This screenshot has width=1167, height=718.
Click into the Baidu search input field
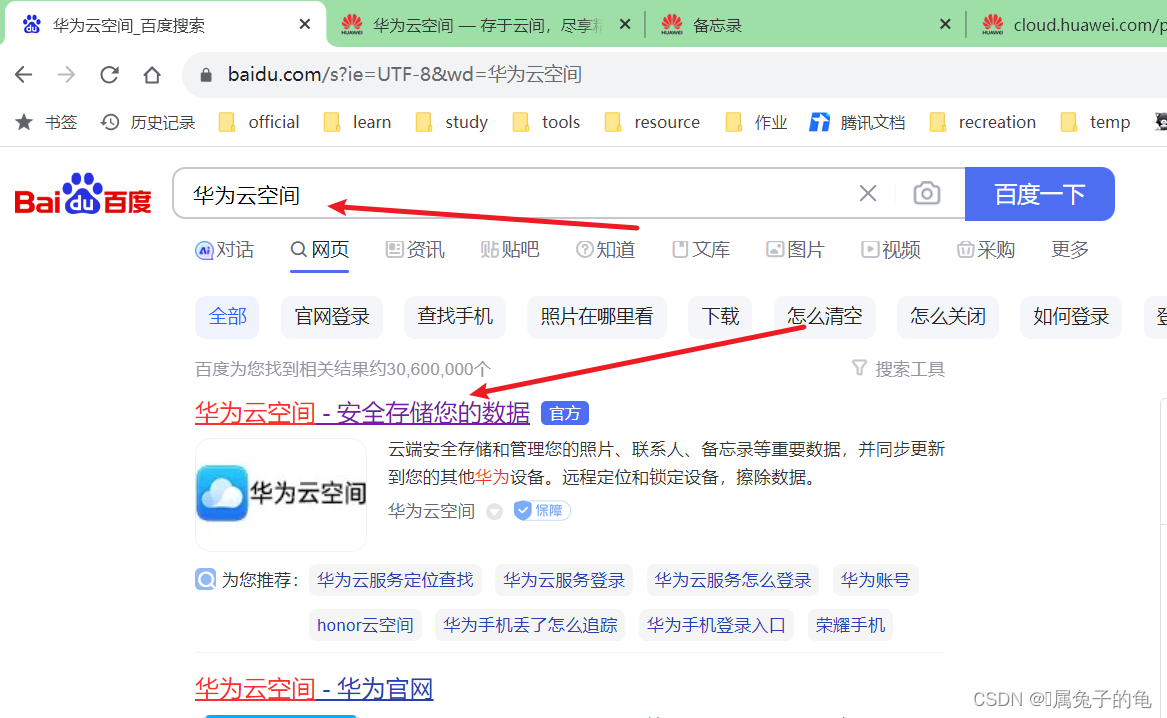[514, 194]
